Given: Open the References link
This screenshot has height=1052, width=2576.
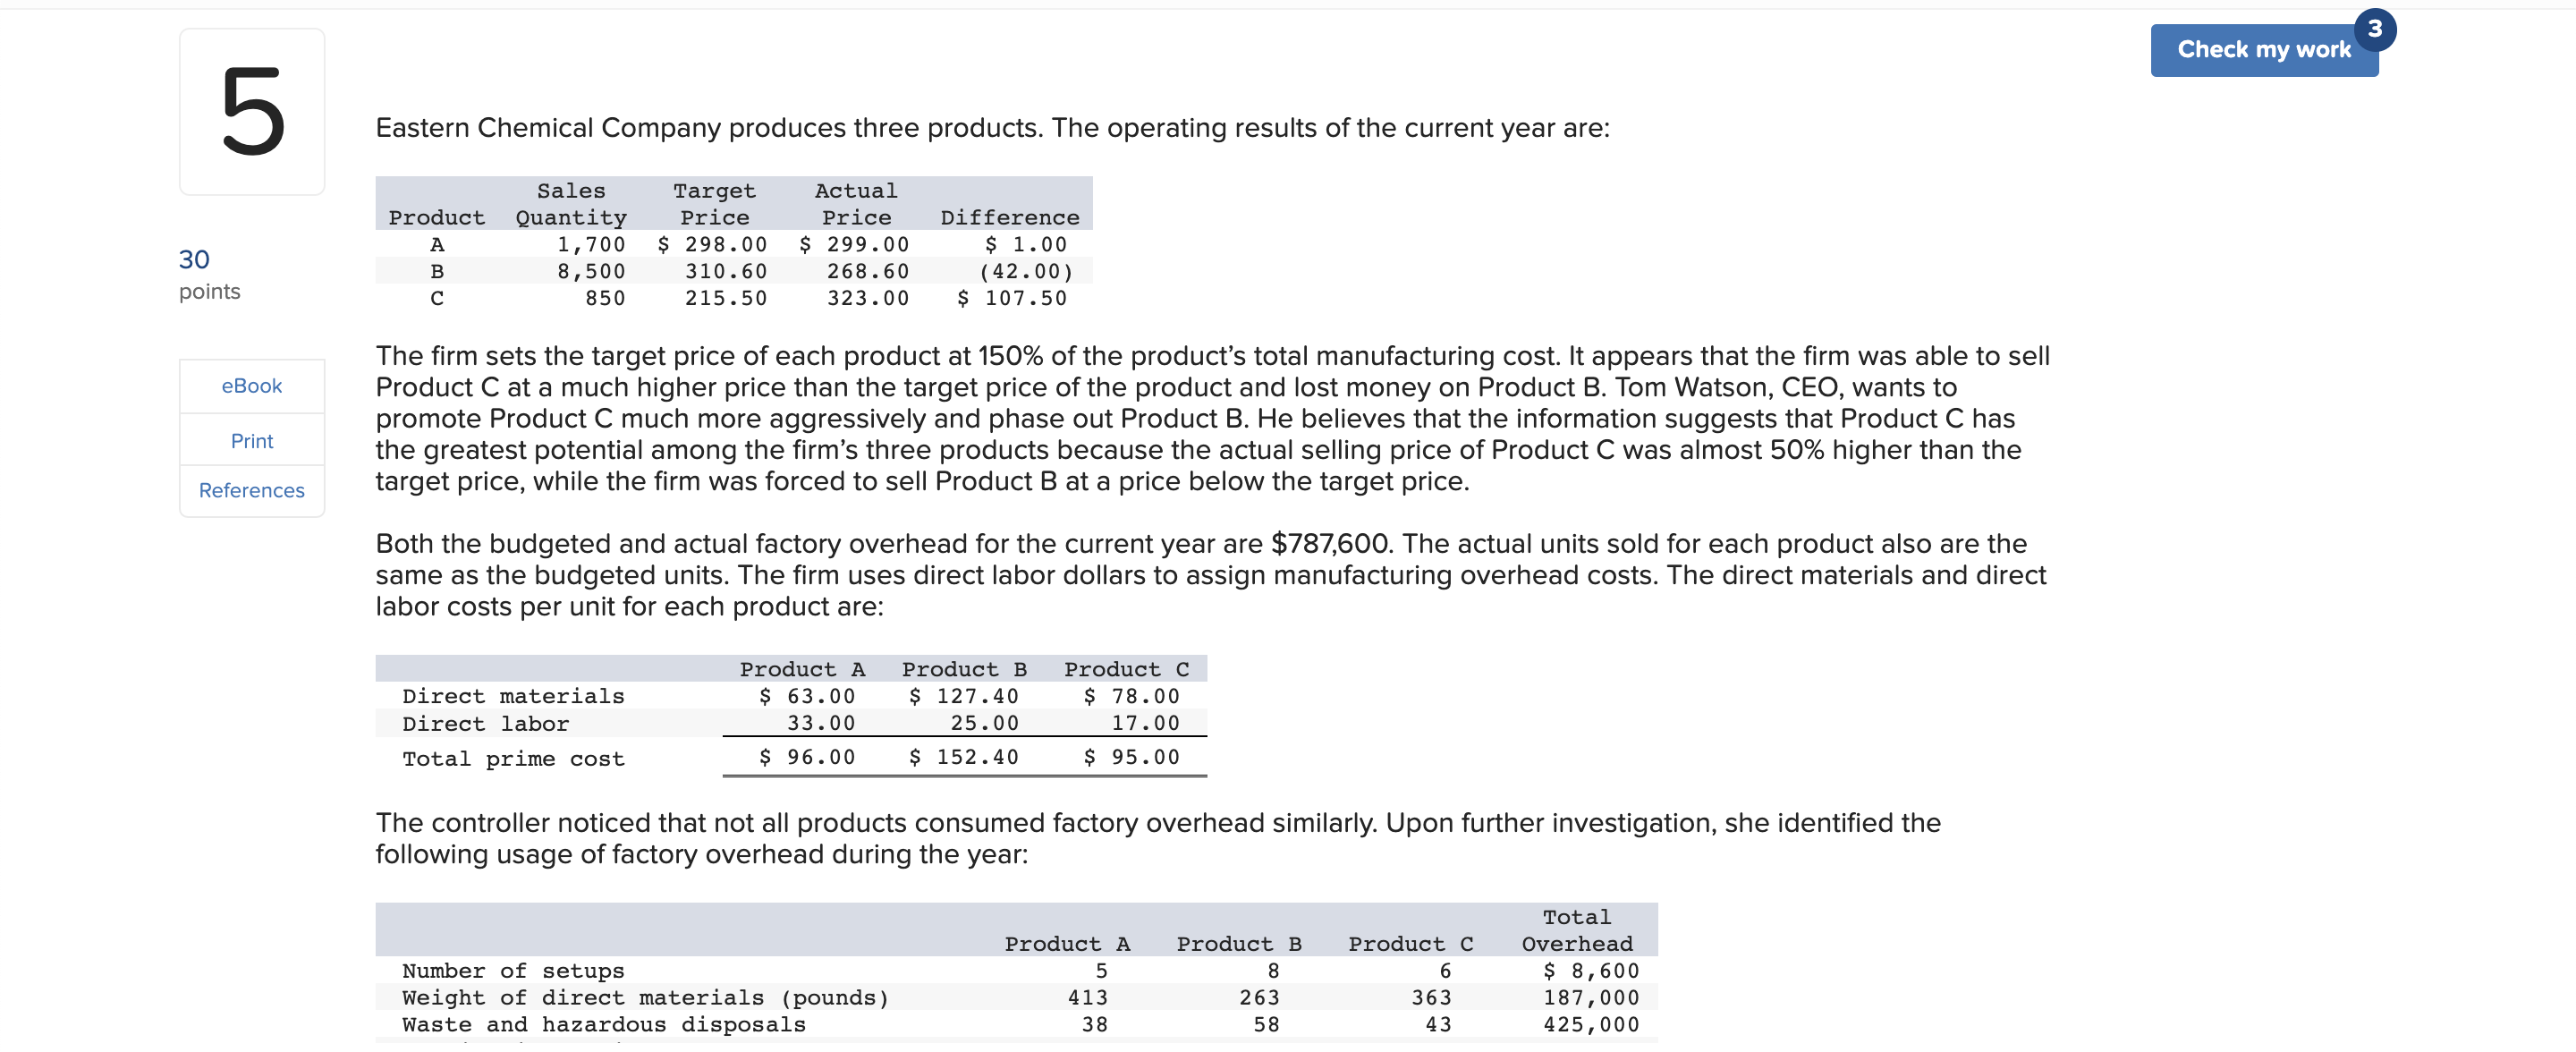Looking at the screenshot, I should 252,490.
